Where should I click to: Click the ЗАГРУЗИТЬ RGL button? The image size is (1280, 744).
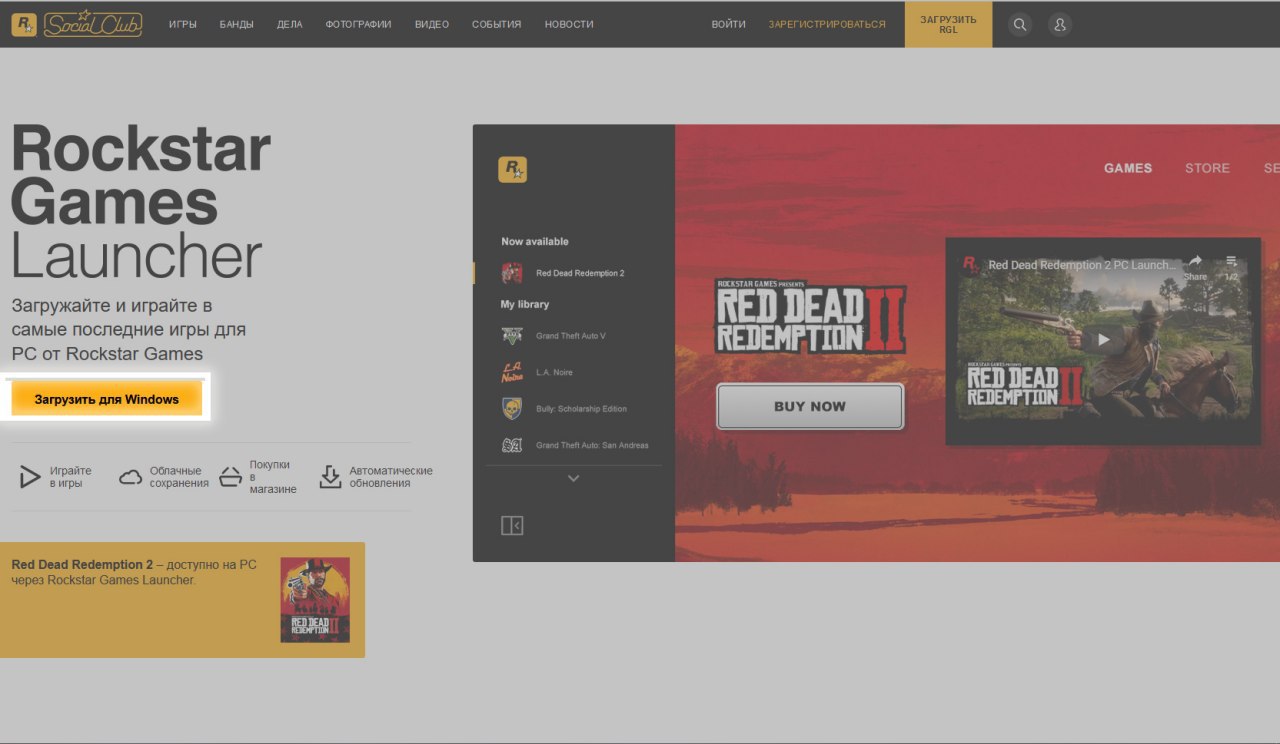pyautogui.click(x=949, y=24)
